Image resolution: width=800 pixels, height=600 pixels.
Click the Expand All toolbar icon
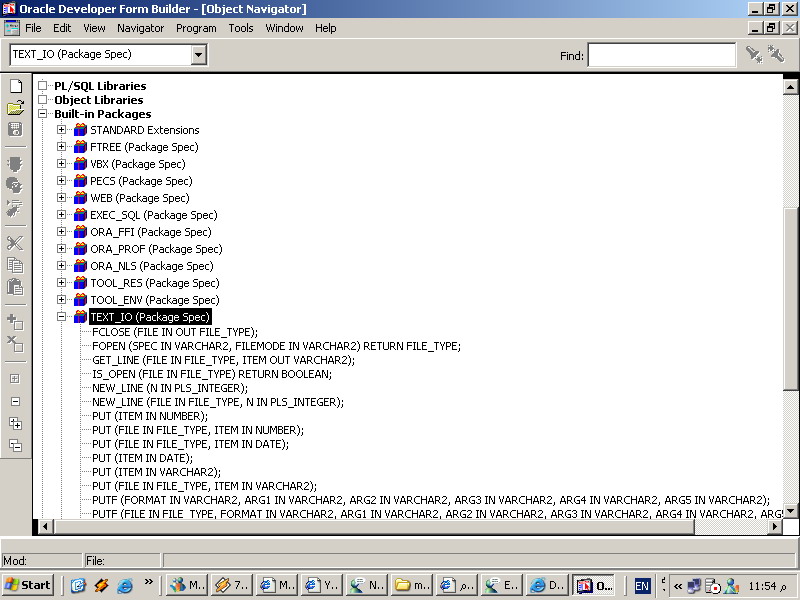click(15, 423)
